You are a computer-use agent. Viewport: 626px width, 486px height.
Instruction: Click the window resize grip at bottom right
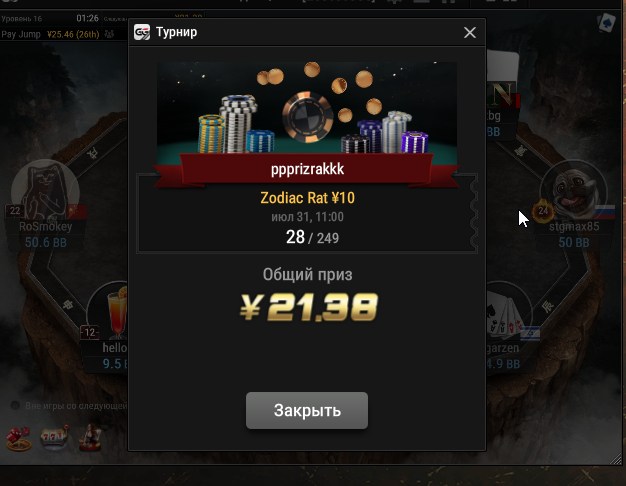tap(616, 460)
